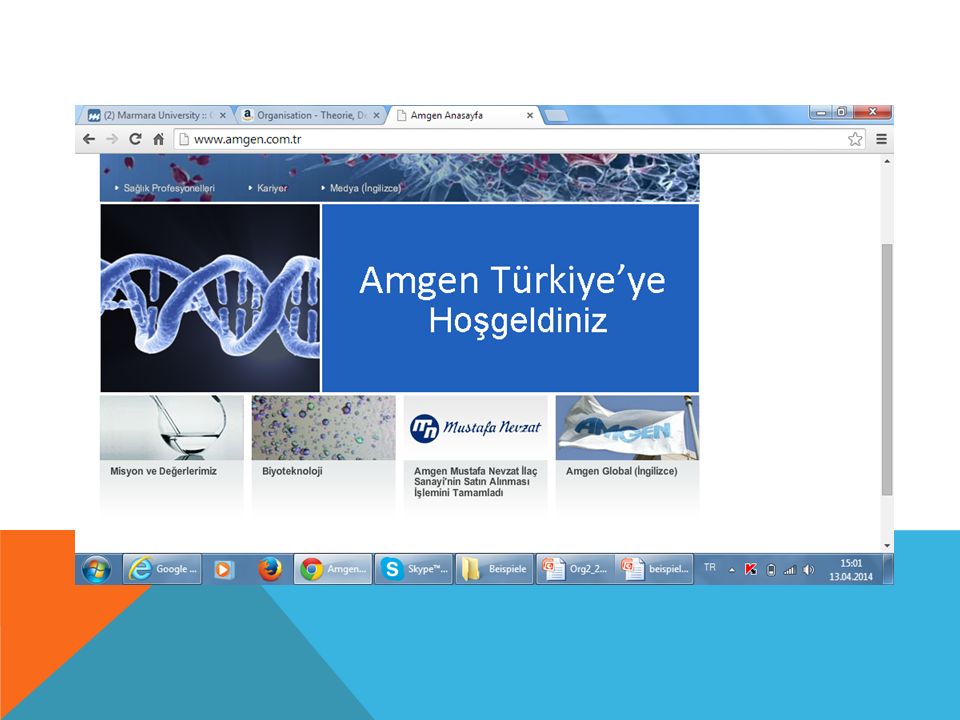Go forward with the browser arrow

pyautogui.click(x=112, y=139)
